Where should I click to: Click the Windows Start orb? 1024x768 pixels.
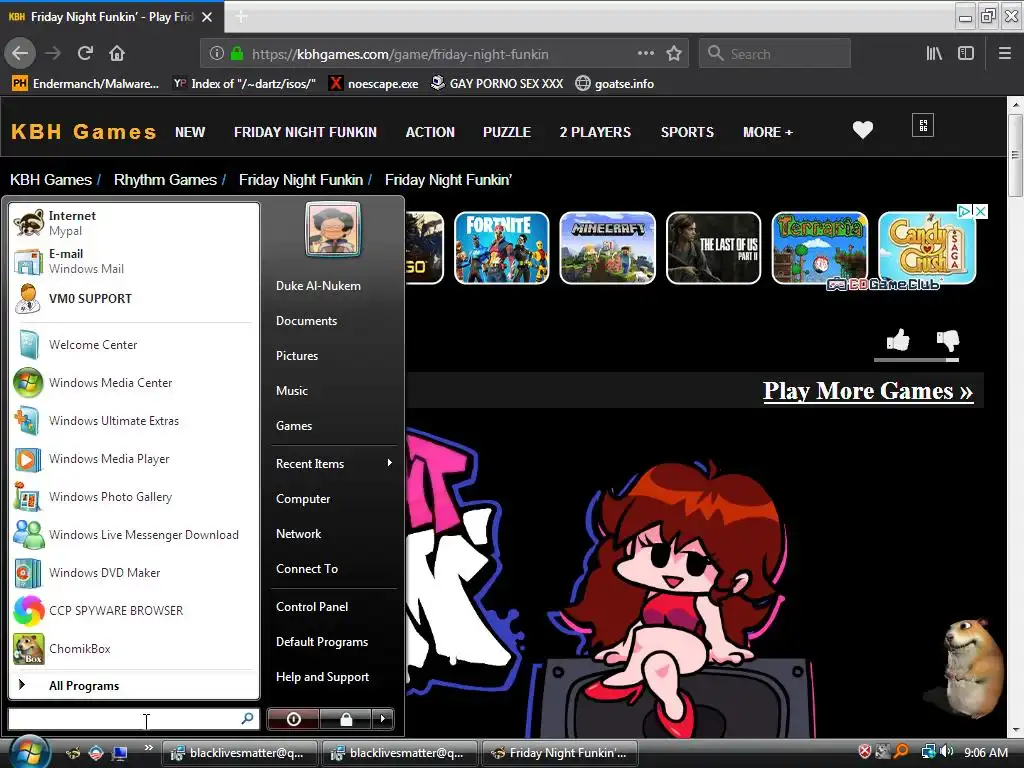(x=28, y=752)
